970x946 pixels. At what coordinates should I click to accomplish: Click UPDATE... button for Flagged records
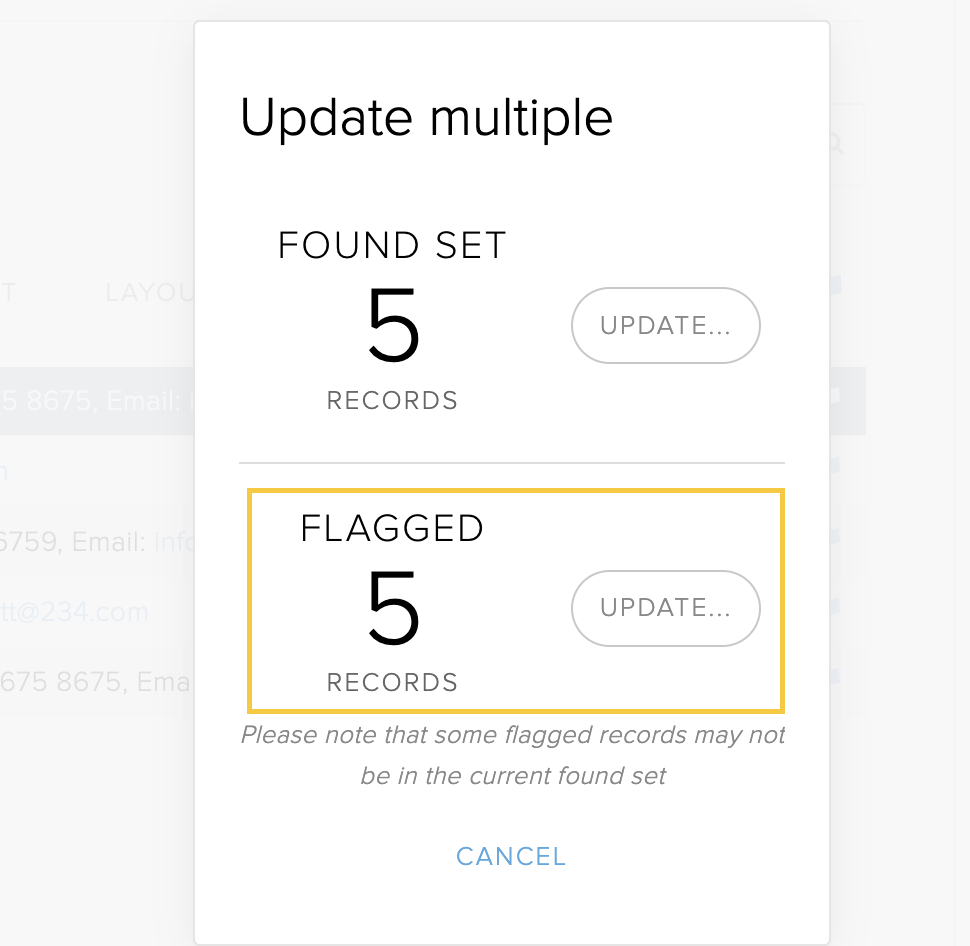pos(666,608)
